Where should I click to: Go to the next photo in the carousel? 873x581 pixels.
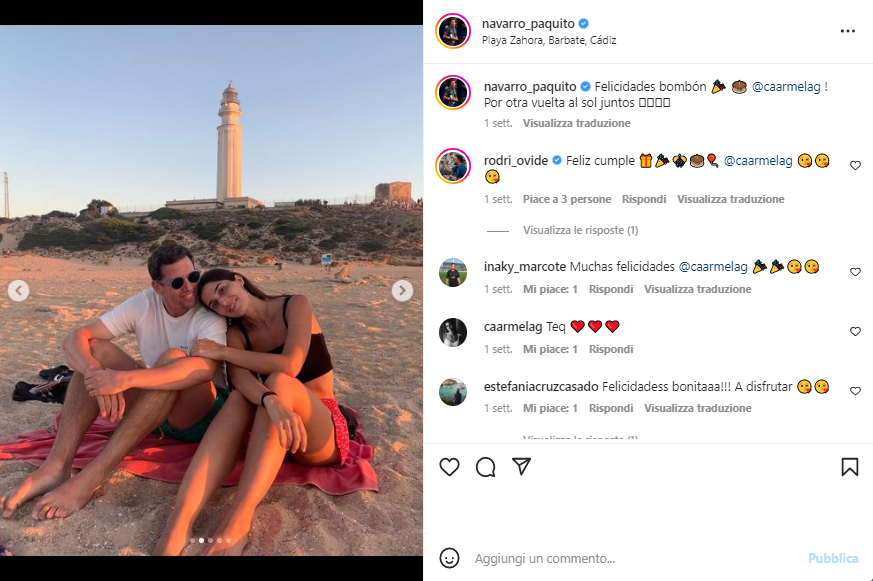[402, 291]
